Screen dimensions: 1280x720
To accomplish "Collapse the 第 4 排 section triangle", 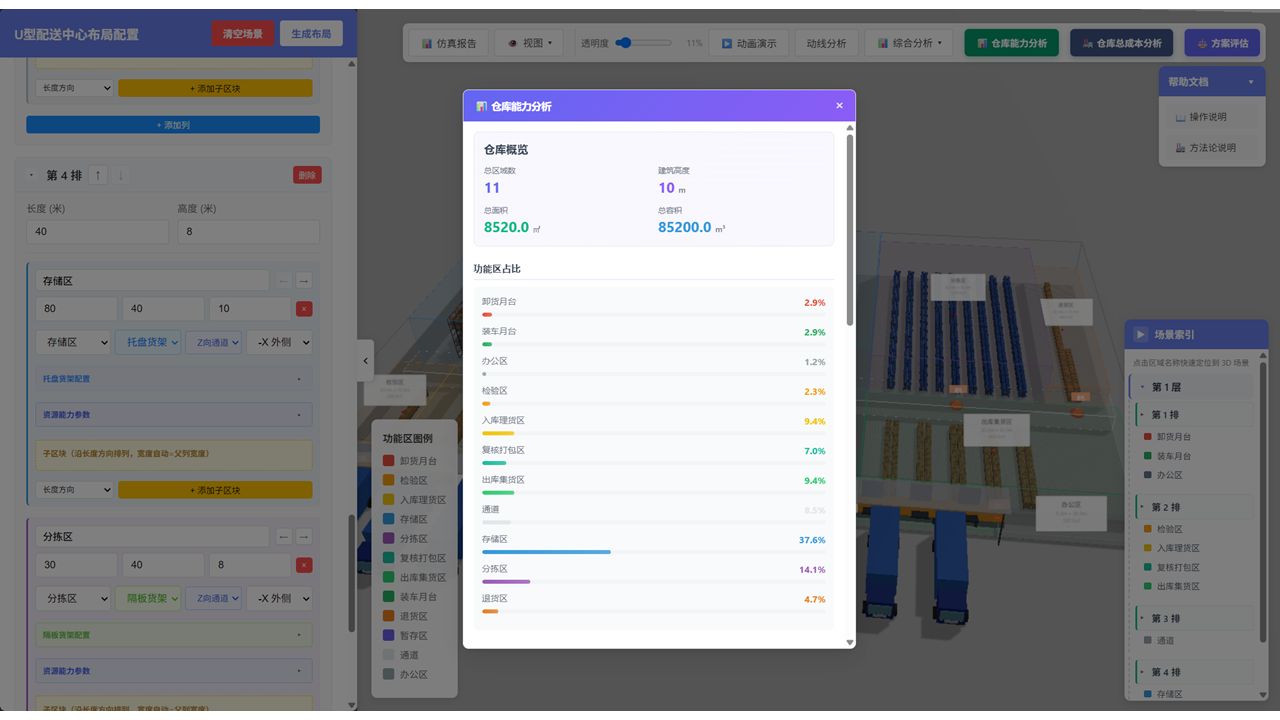I will pos(32,175).
